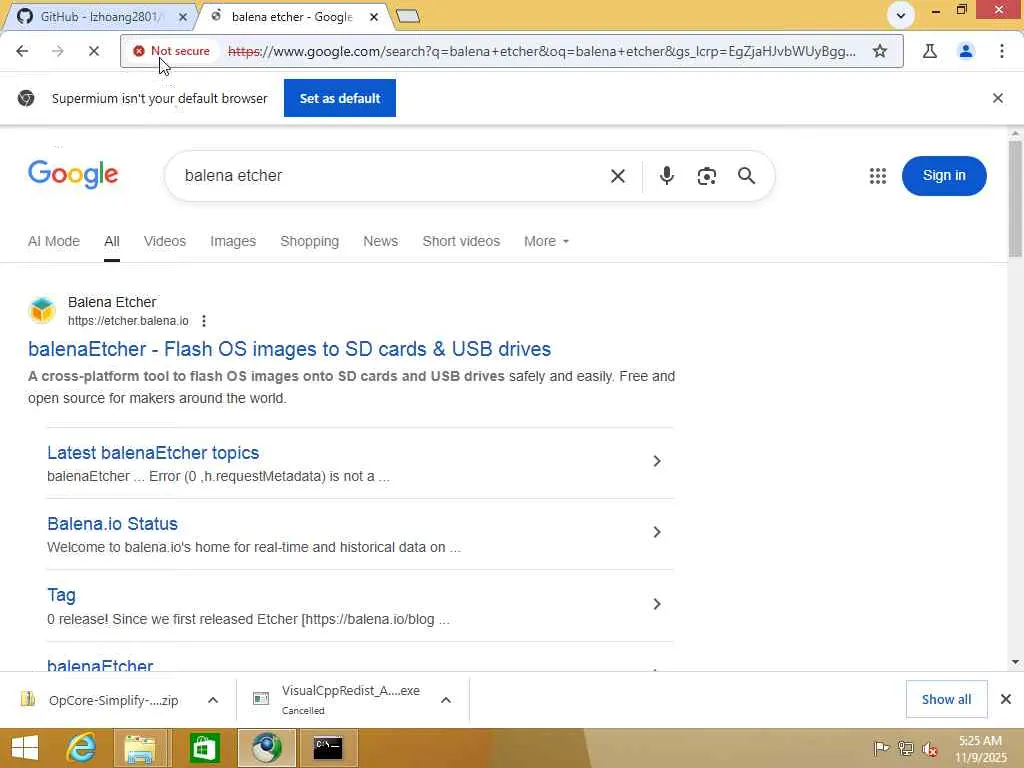Open the experiments flask icon
This screenshot has height=768, width=1024.
pos(930,51)
